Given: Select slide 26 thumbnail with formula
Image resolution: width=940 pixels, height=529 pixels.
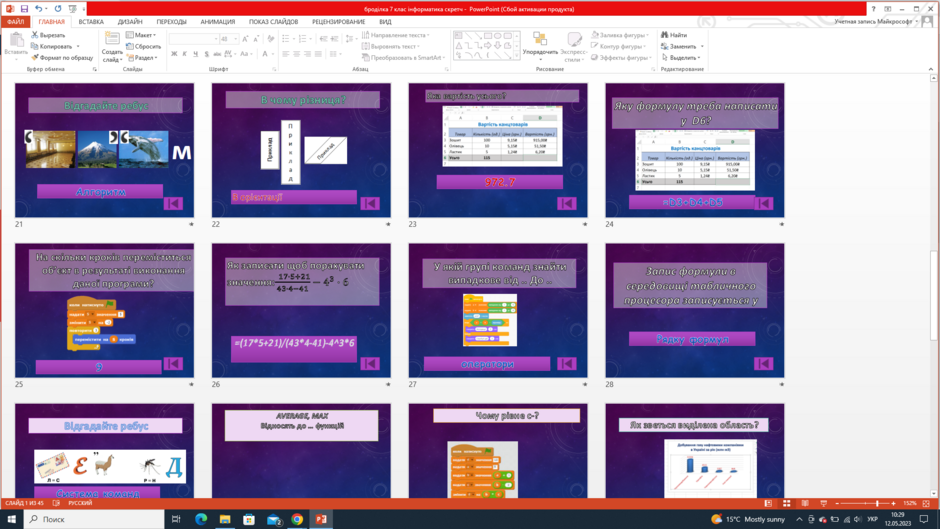Looking at the screenshot, I should tap(301, 310).
